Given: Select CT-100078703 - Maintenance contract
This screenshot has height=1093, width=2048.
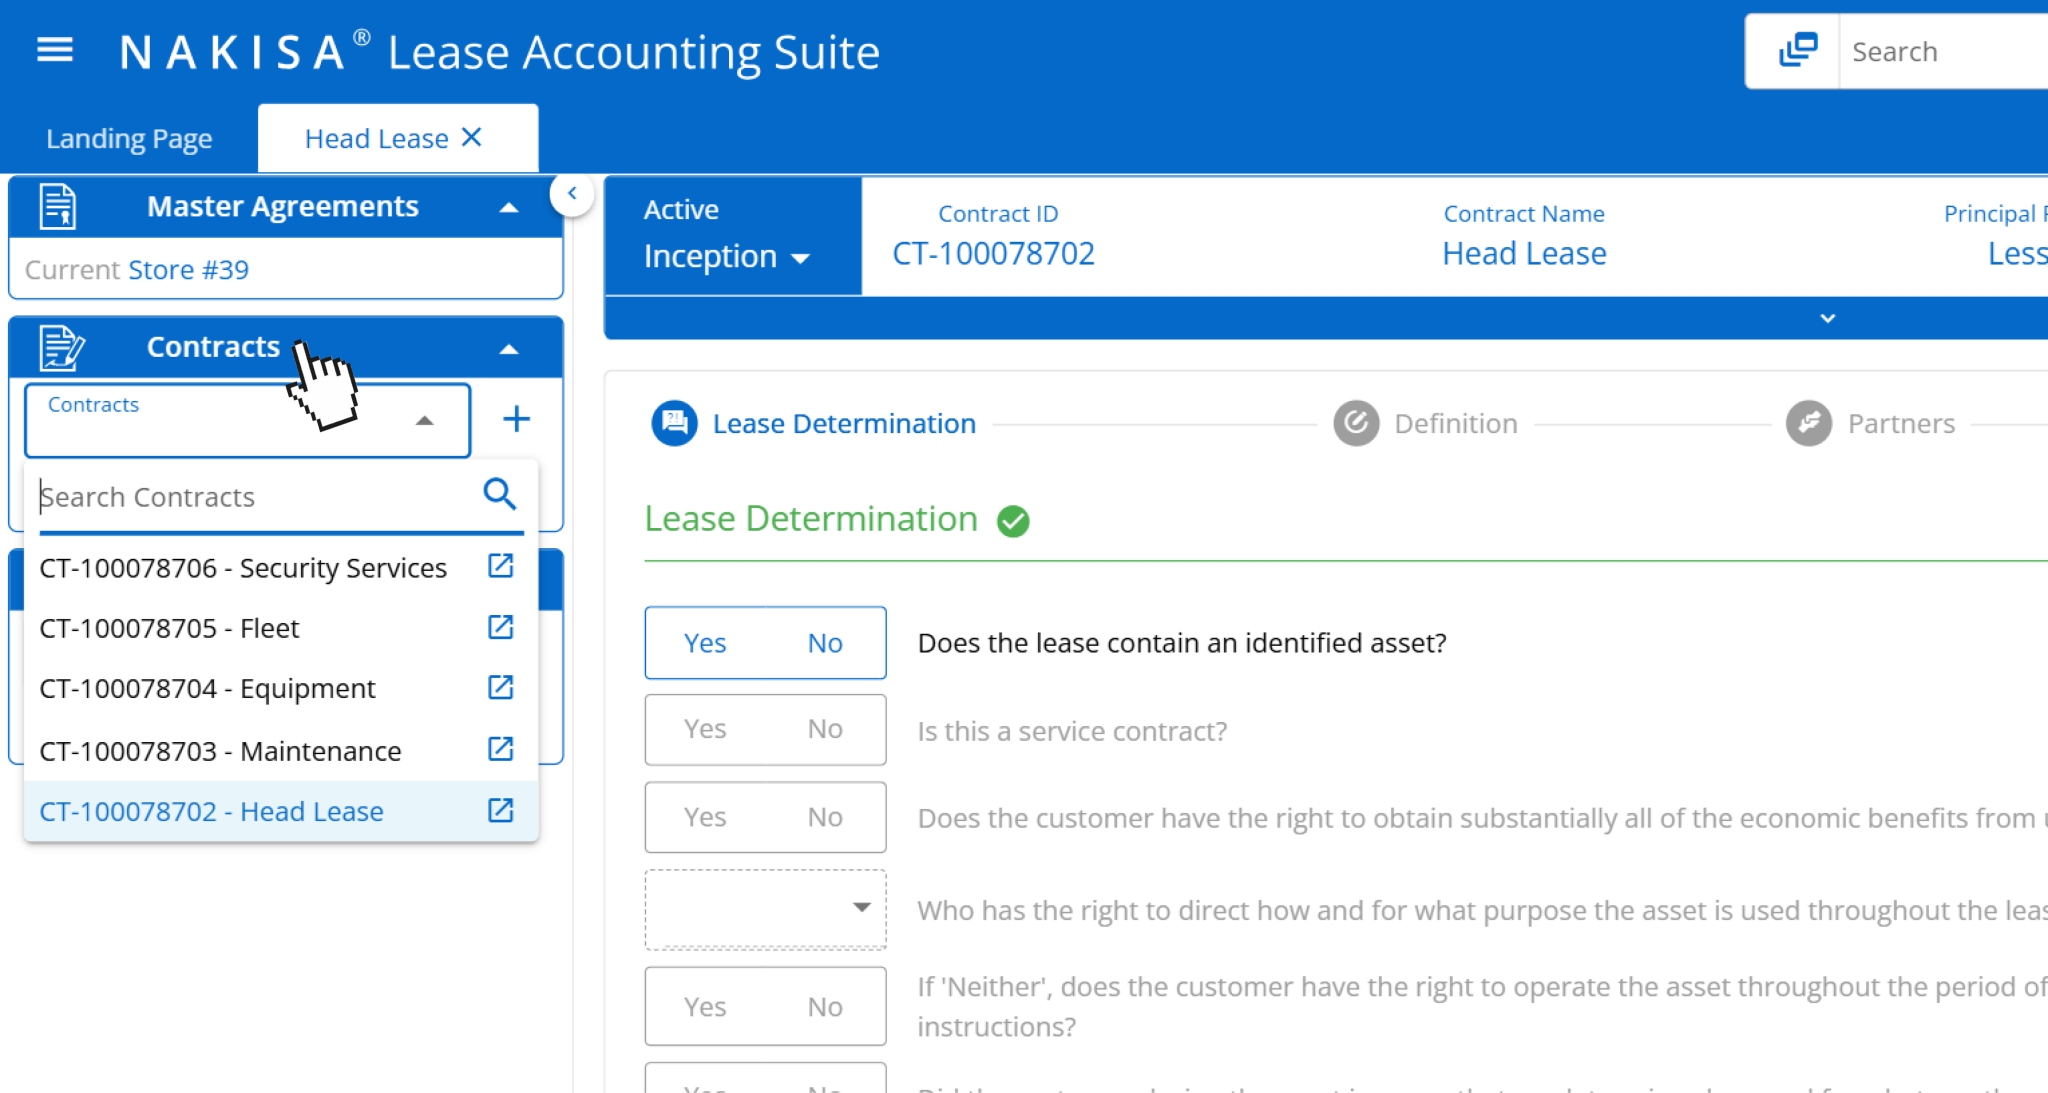Looking at the screenshot, I should tap(220, 750).
